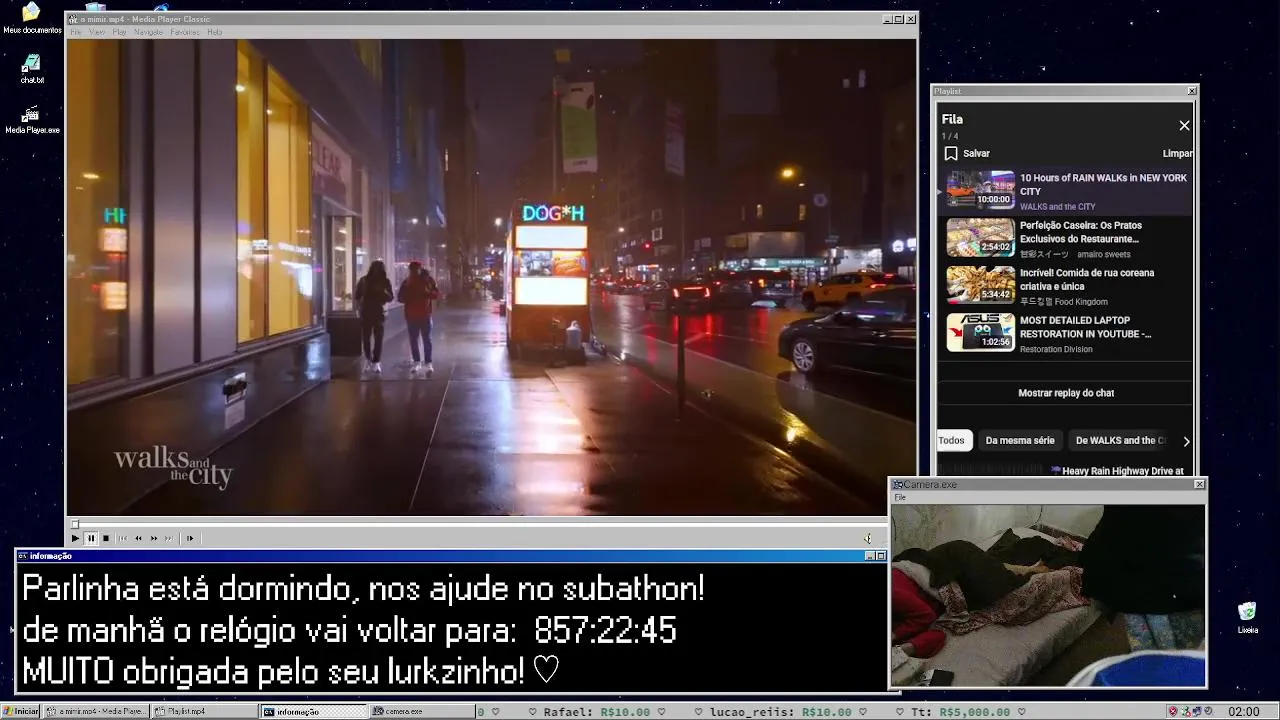Click the Media Player Classic title bar icon
This screenshot has width=1280, height=720.
(73, 19)
